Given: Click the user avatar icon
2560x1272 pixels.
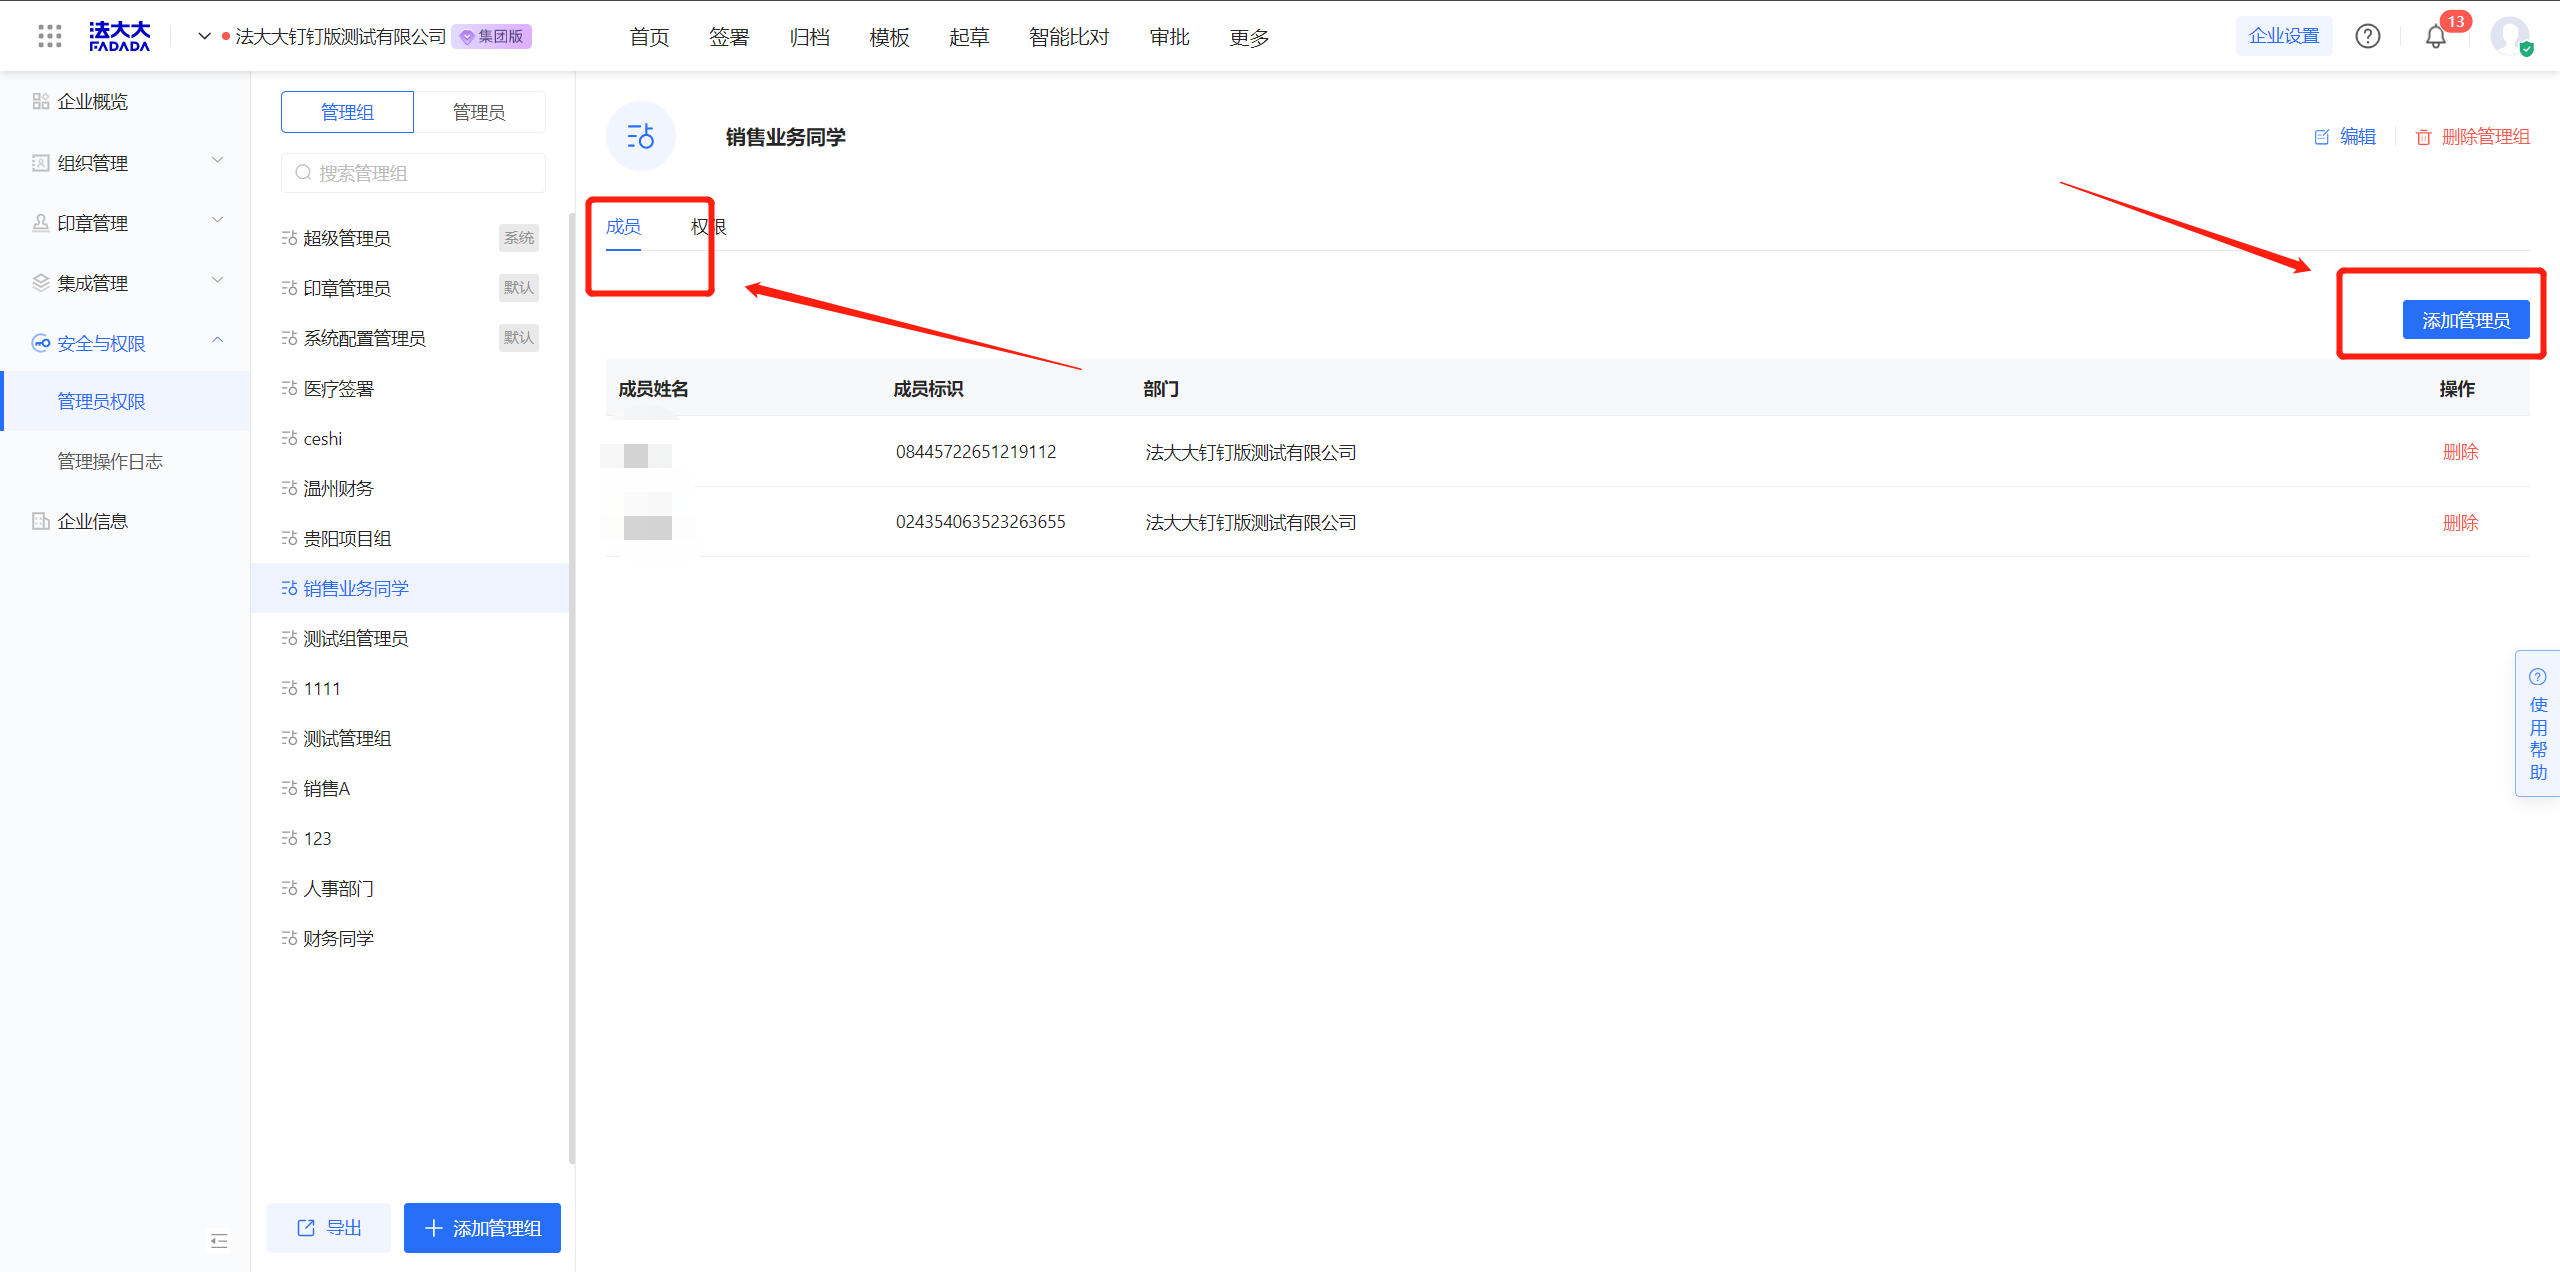Looking at the screenshot, I should [2509, 37].
